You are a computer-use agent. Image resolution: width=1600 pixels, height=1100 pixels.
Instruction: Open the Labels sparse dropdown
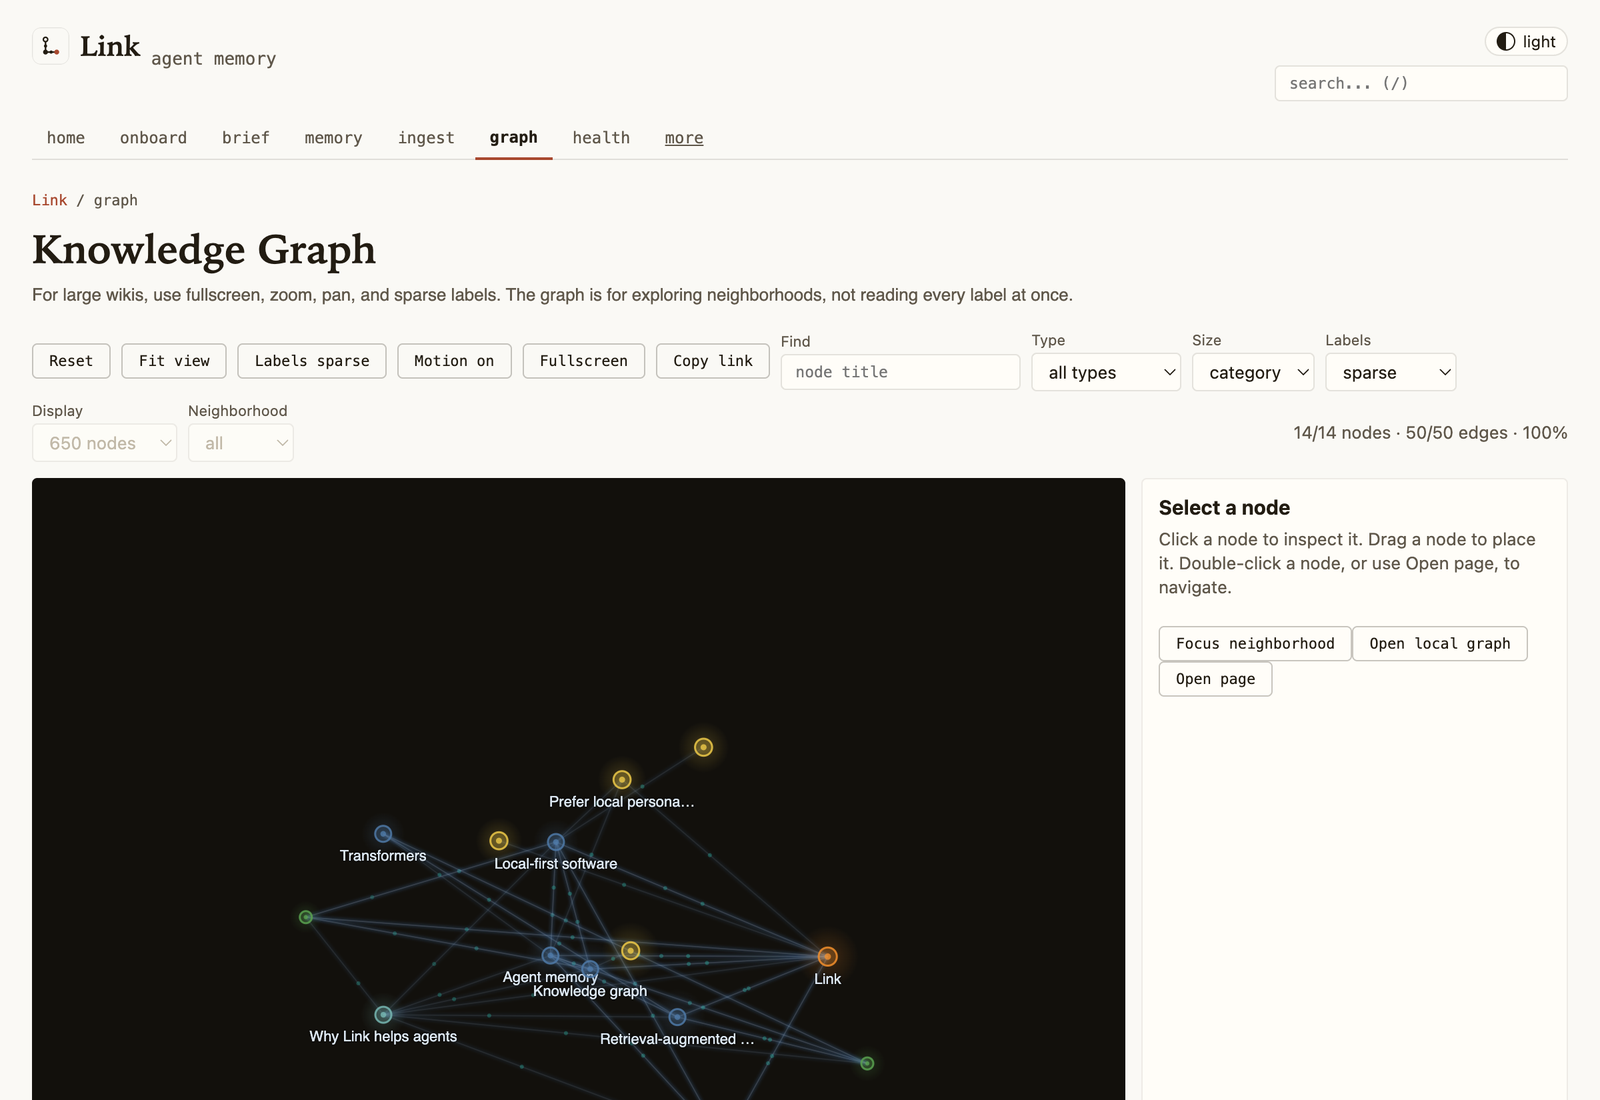pos(1391,372)
